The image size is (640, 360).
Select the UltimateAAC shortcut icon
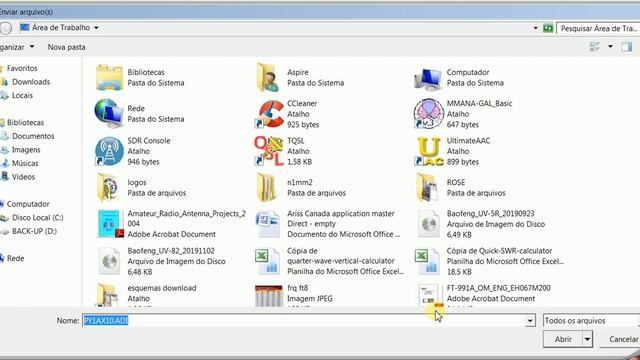point(429,151)
